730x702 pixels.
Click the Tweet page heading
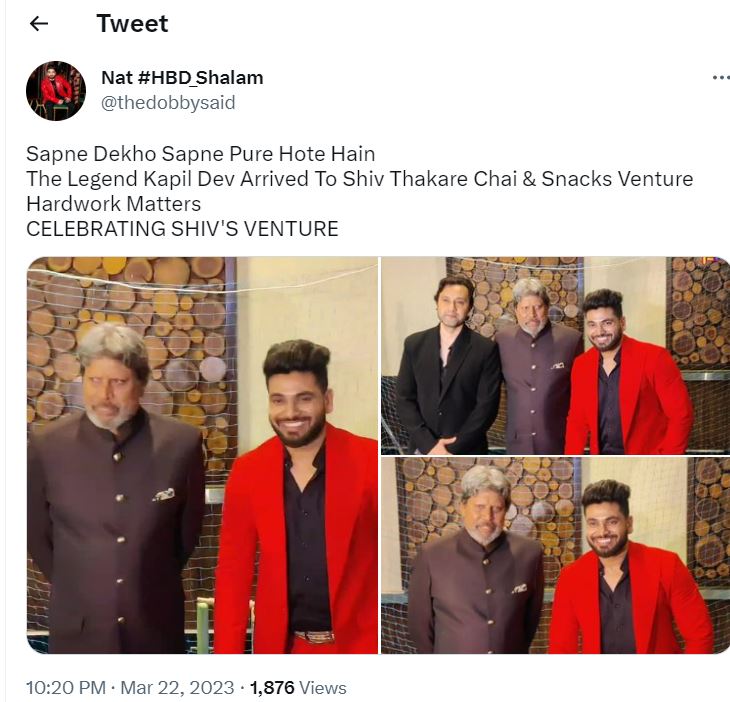(132, 23)
